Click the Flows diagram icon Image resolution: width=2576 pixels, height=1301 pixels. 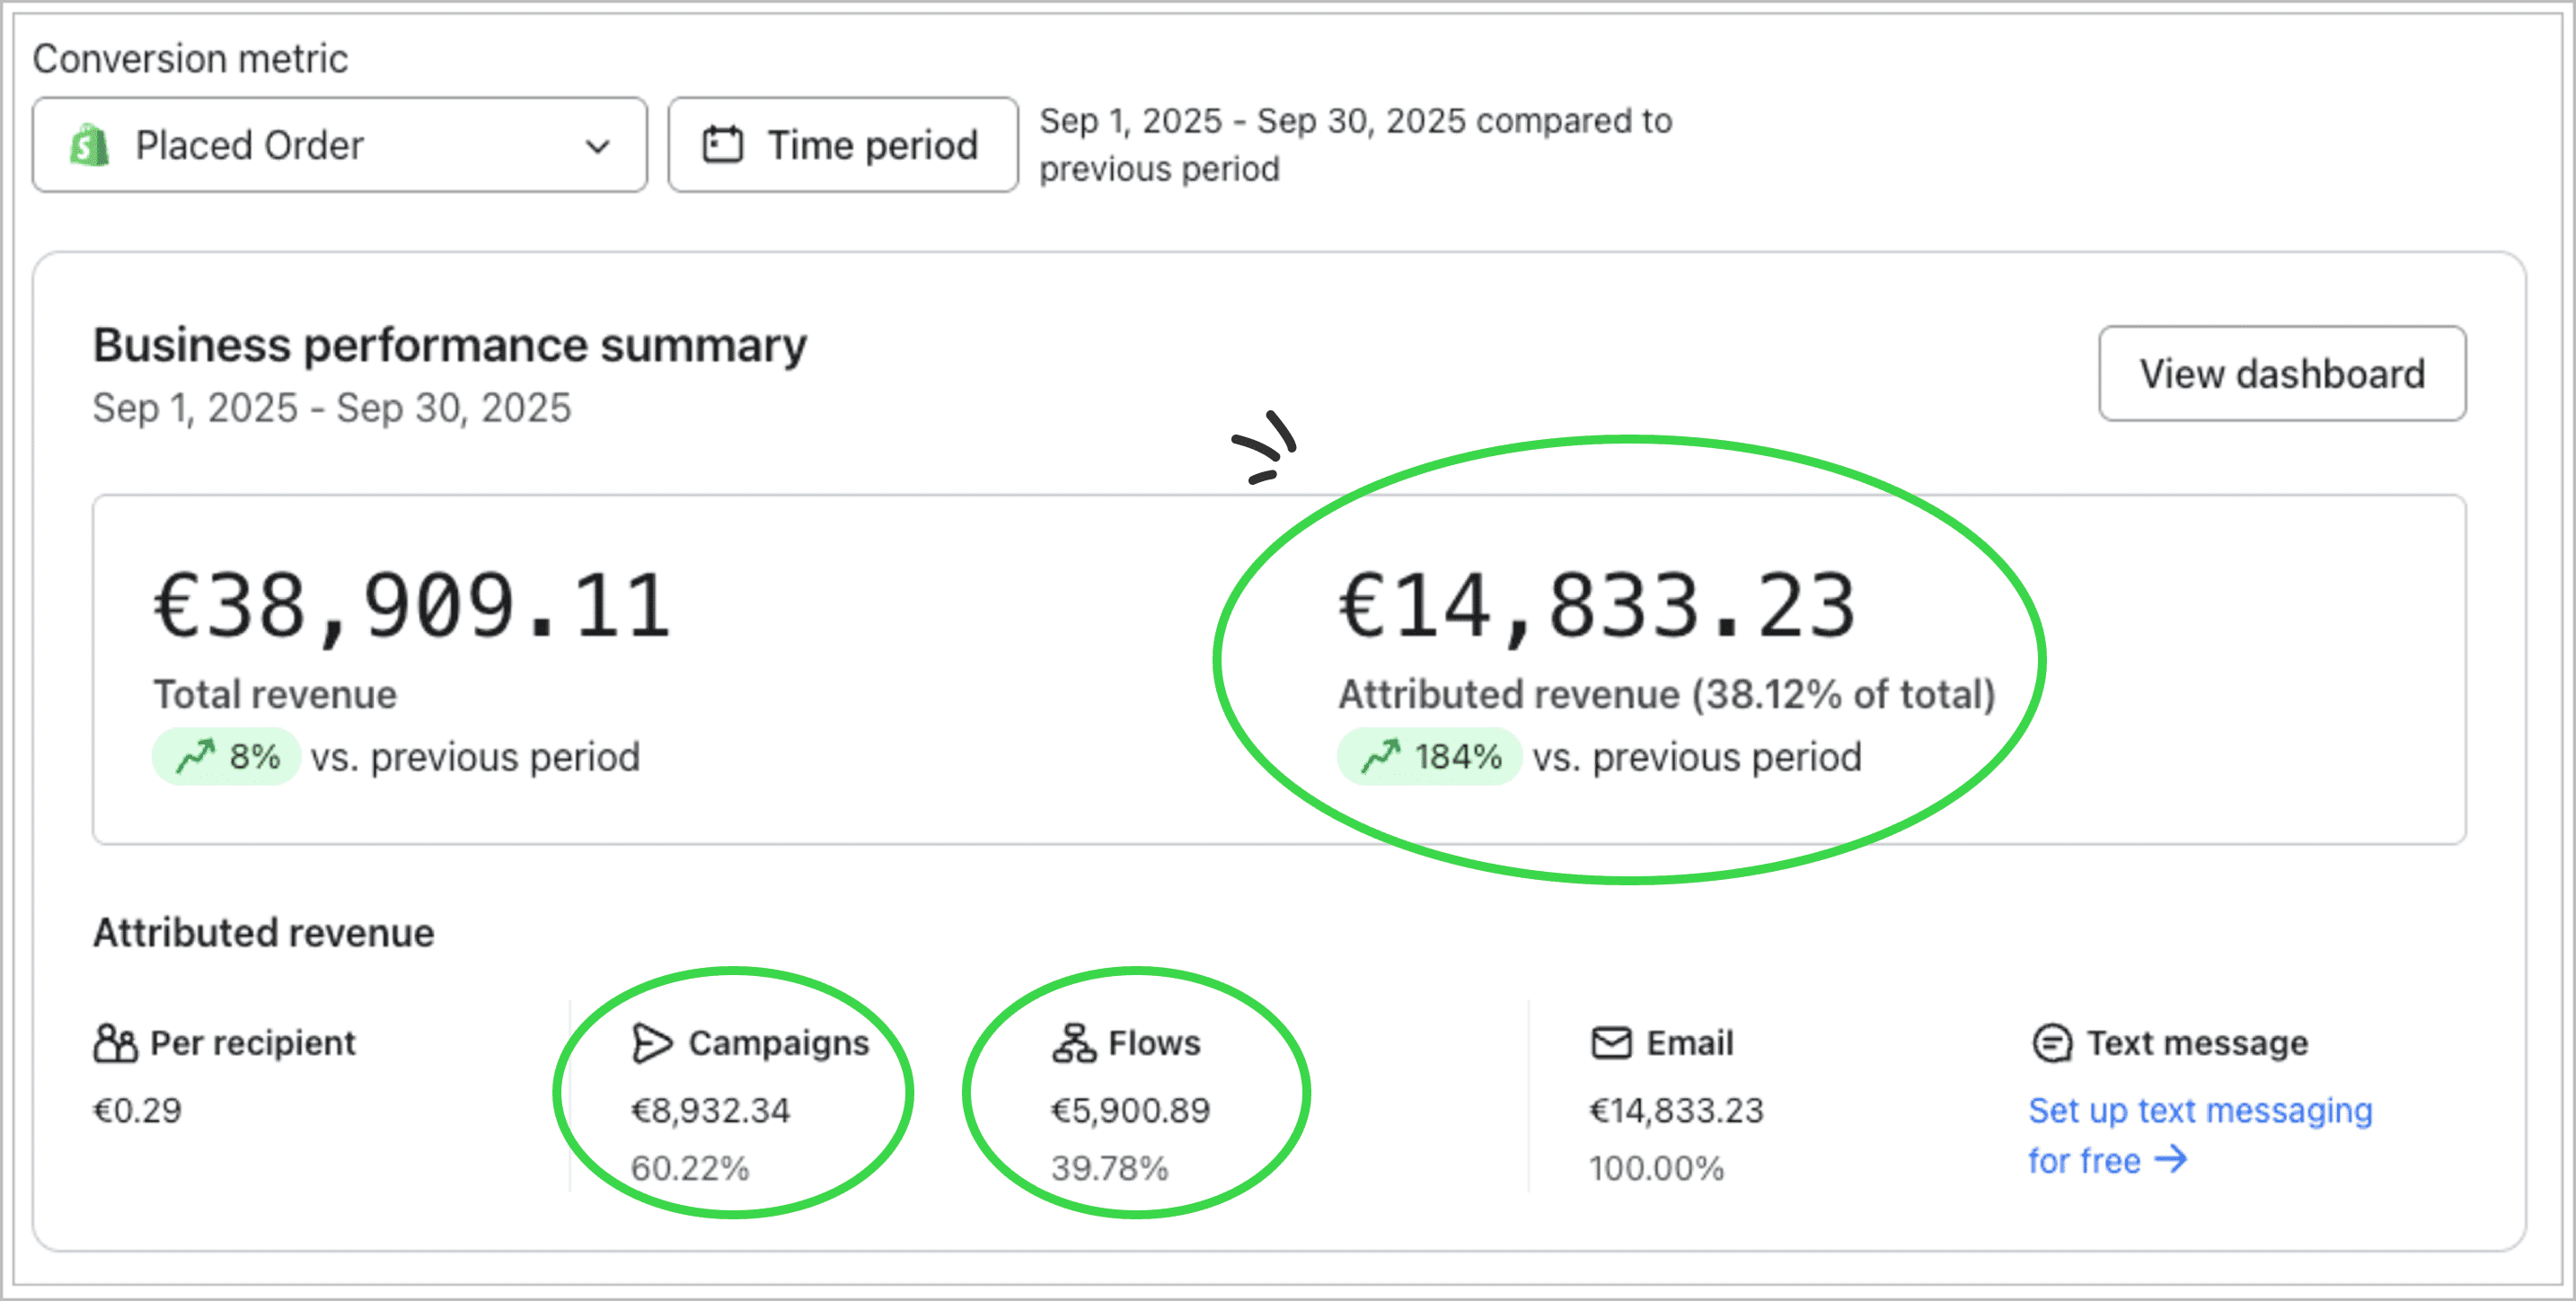1073,1043
